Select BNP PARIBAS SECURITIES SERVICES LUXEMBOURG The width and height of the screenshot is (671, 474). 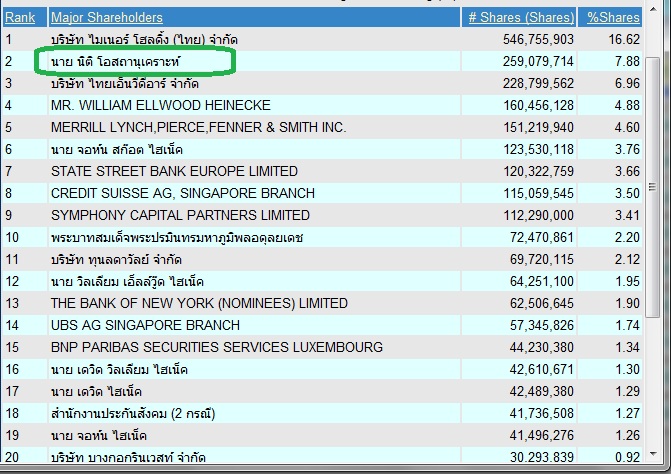pos(217,347)
